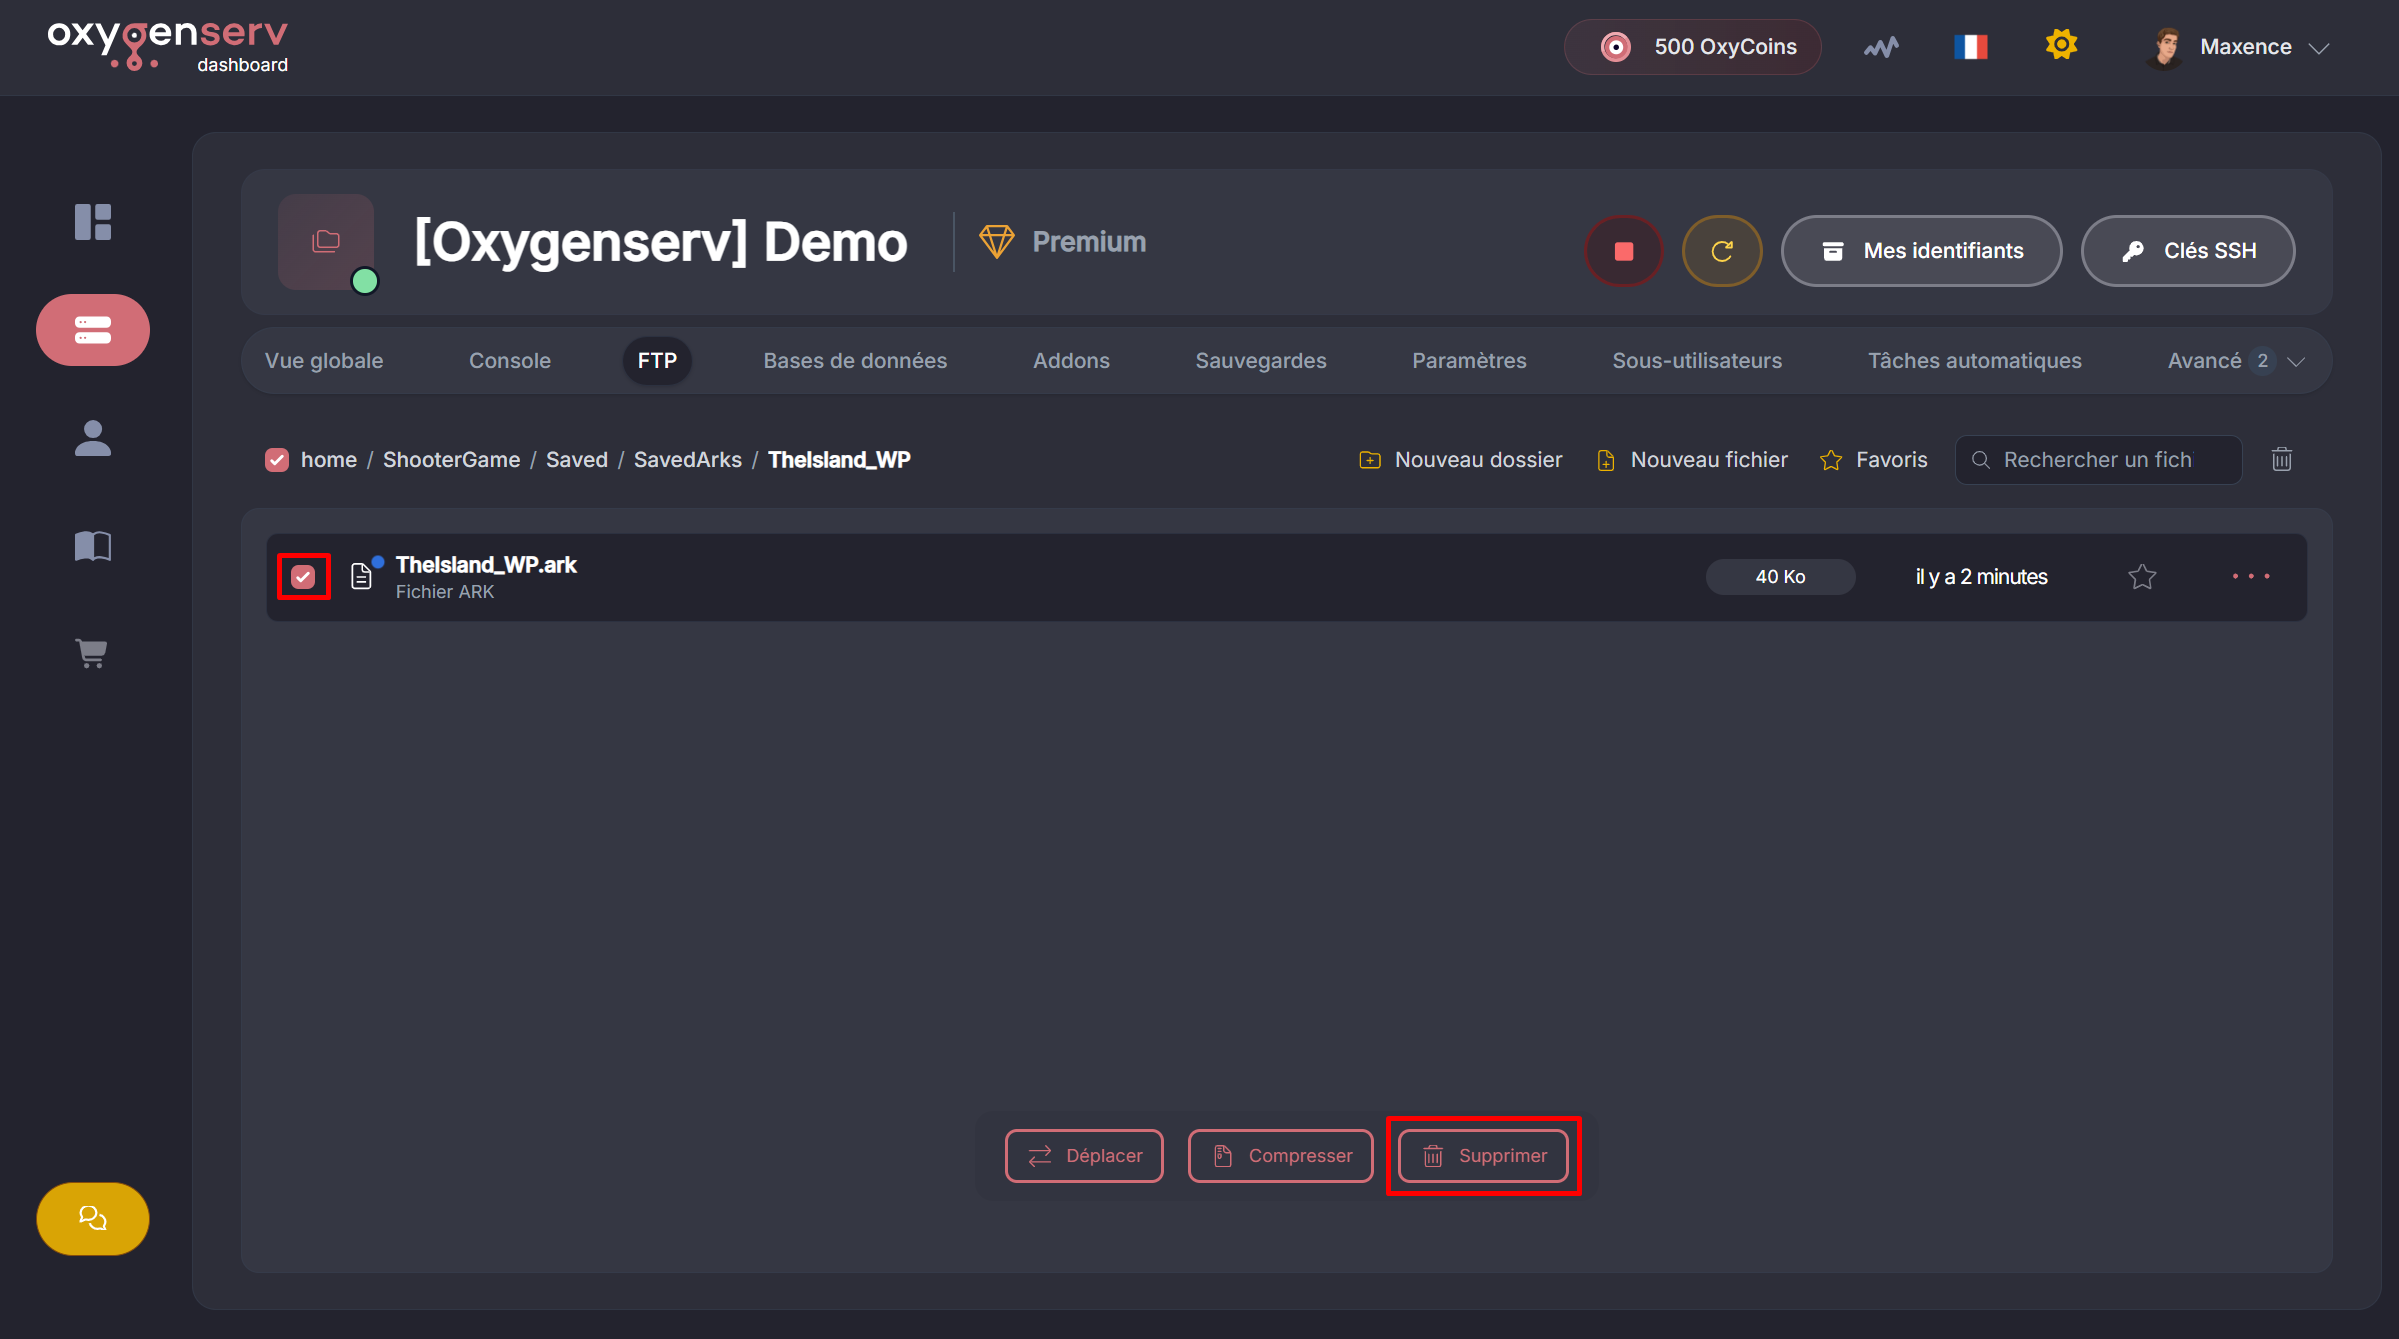The height and width of the screenshot is (1339, 2399).
Task: Click the trash icon beside search field
Action: tap(2281, 460)
